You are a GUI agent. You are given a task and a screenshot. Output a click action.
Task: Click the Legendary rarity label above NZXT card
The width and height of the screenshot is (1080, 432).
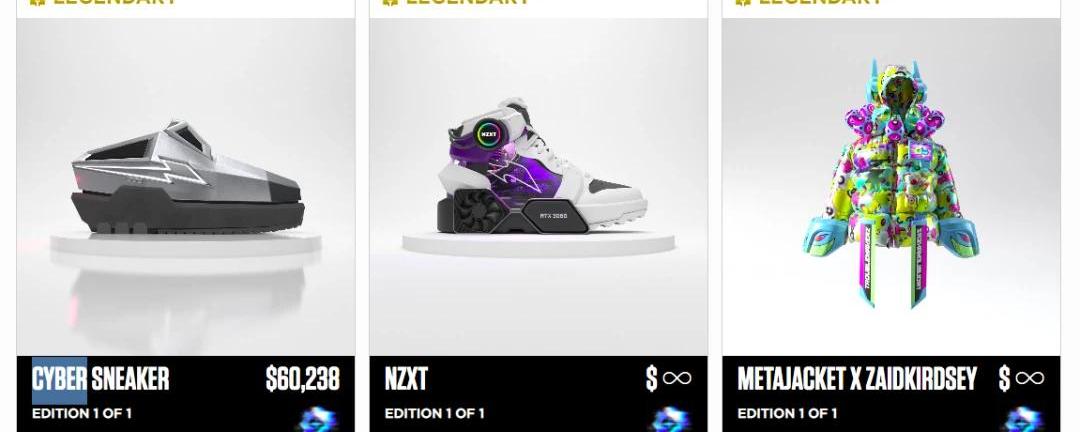click(456, 2)
